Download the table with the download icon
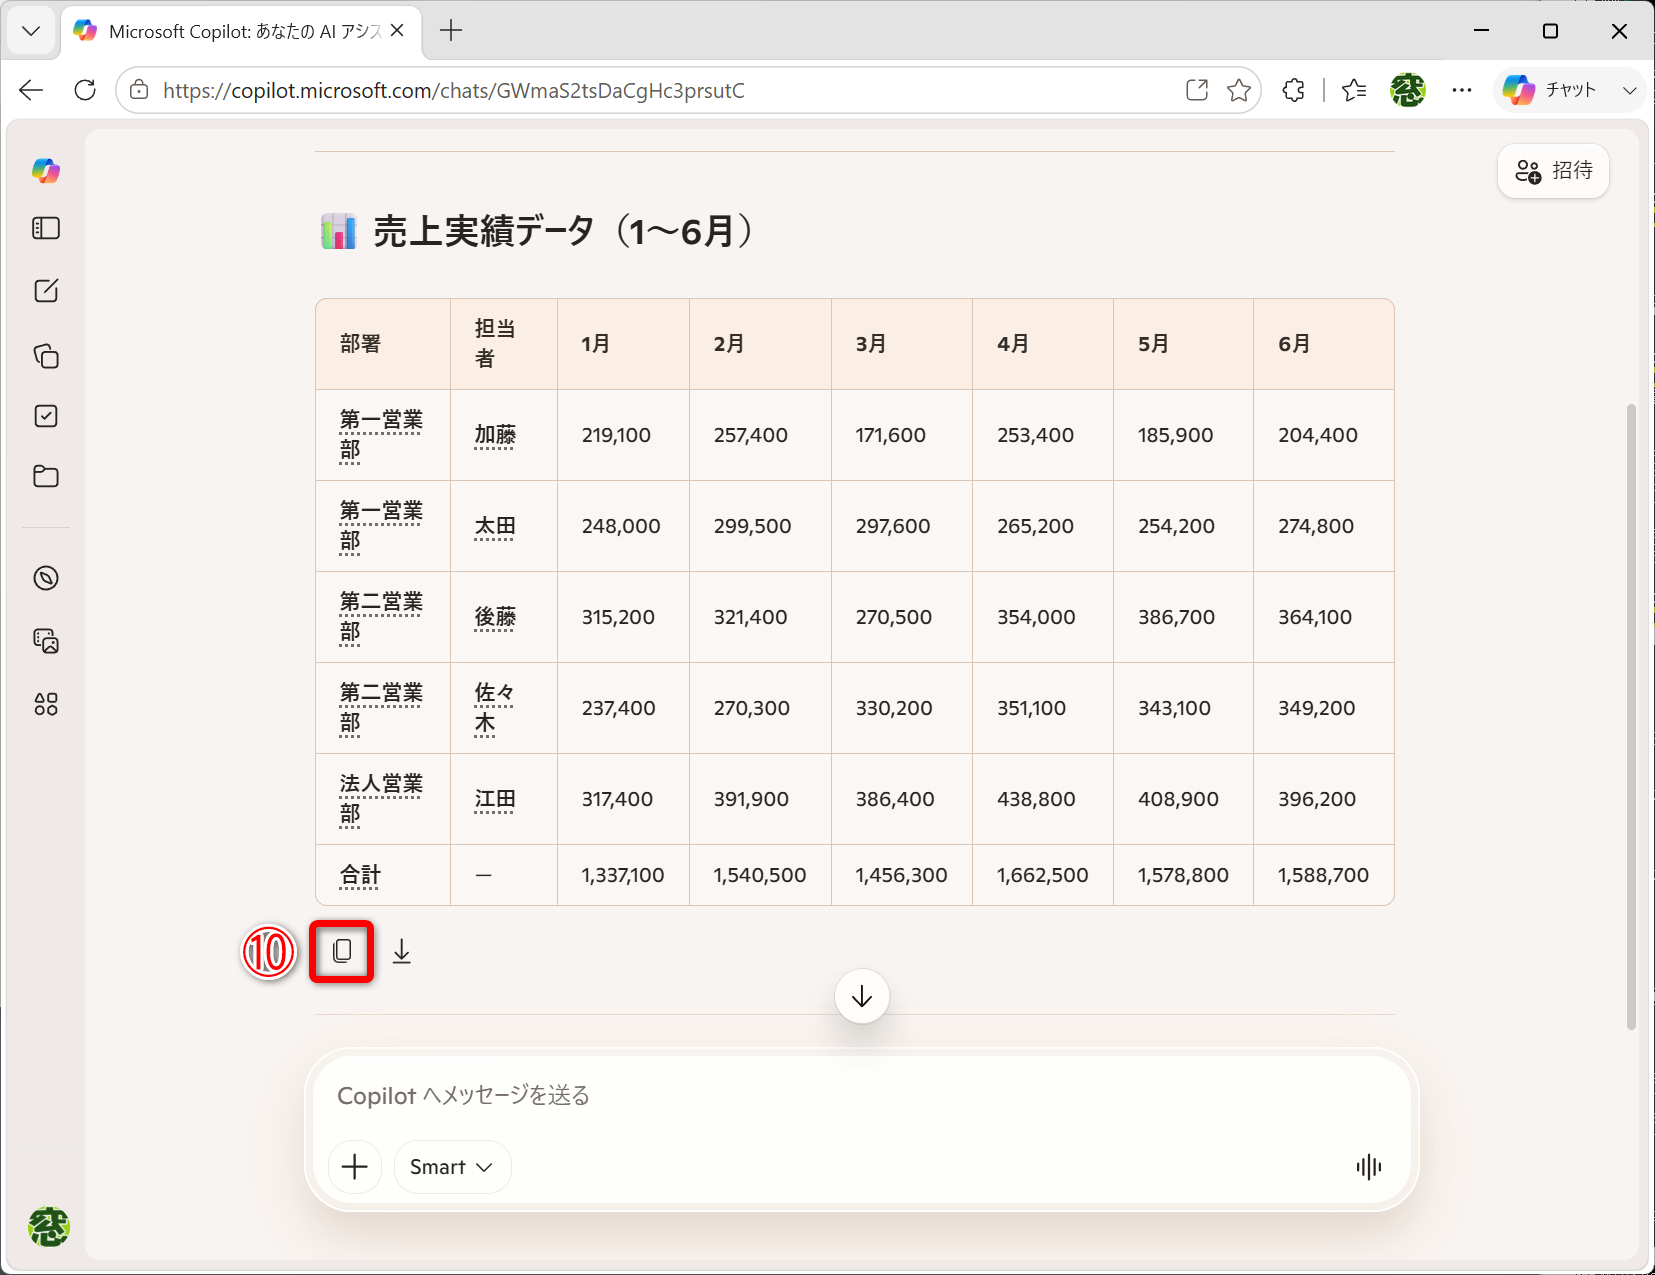The width and height of the screenshot is (1655, 1275). click(402, 951)
